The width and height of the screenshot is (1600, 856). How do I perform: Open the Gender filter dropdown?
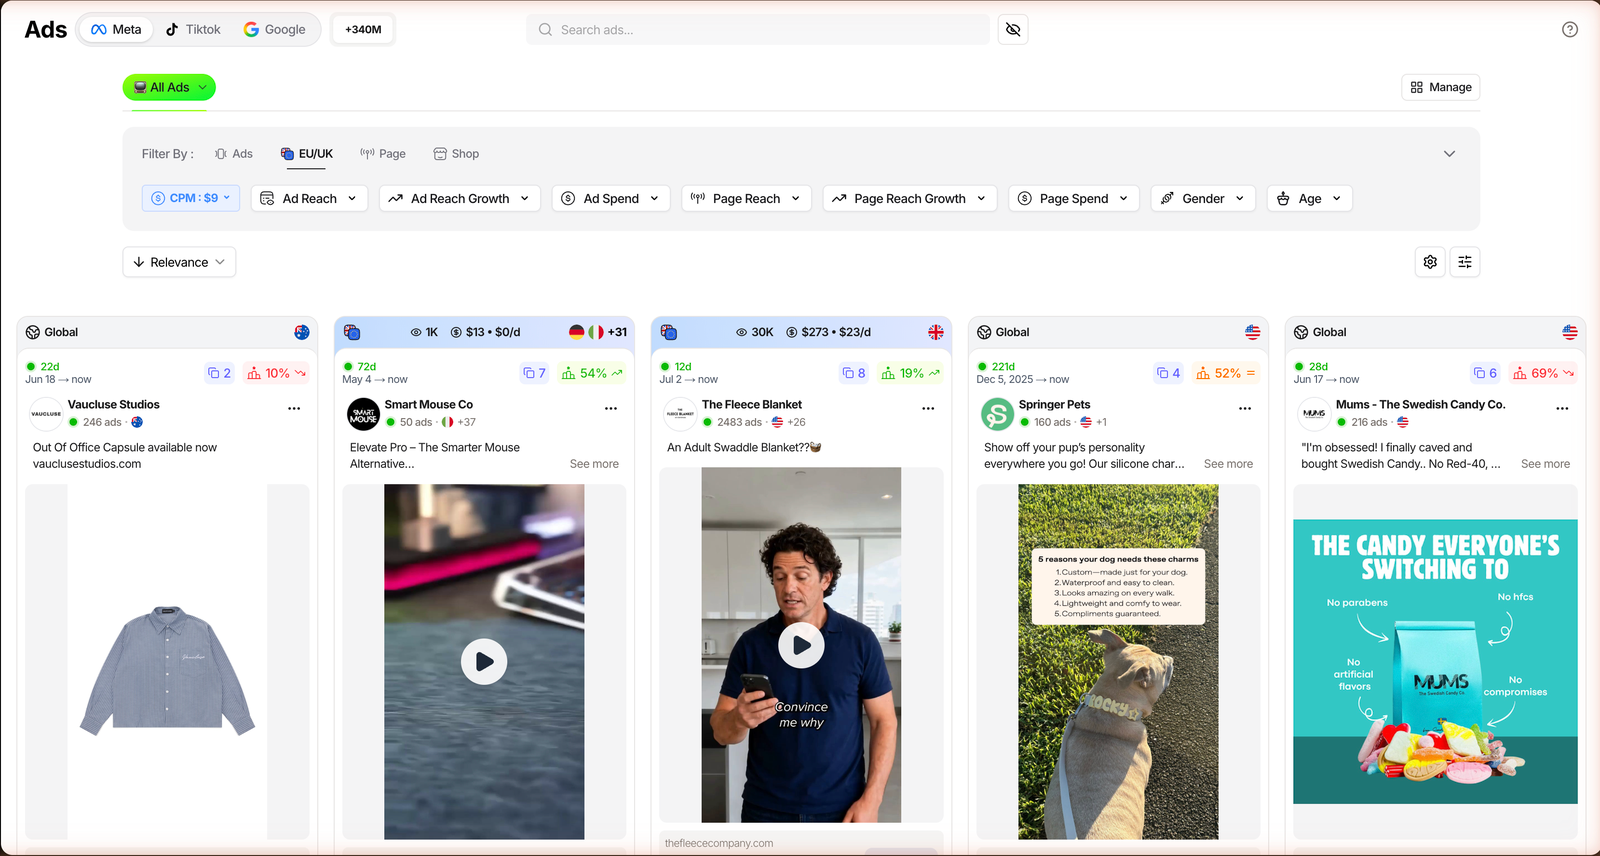click(1203, 198)
